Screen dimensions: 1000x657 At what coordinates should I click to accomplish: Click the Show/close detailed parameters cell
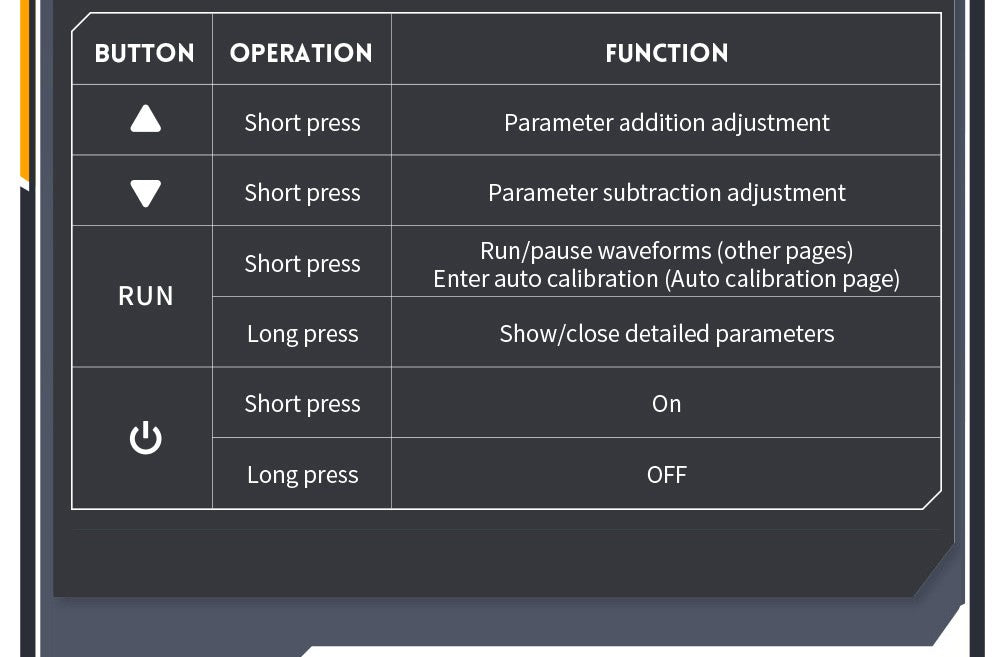coord(666,334)
